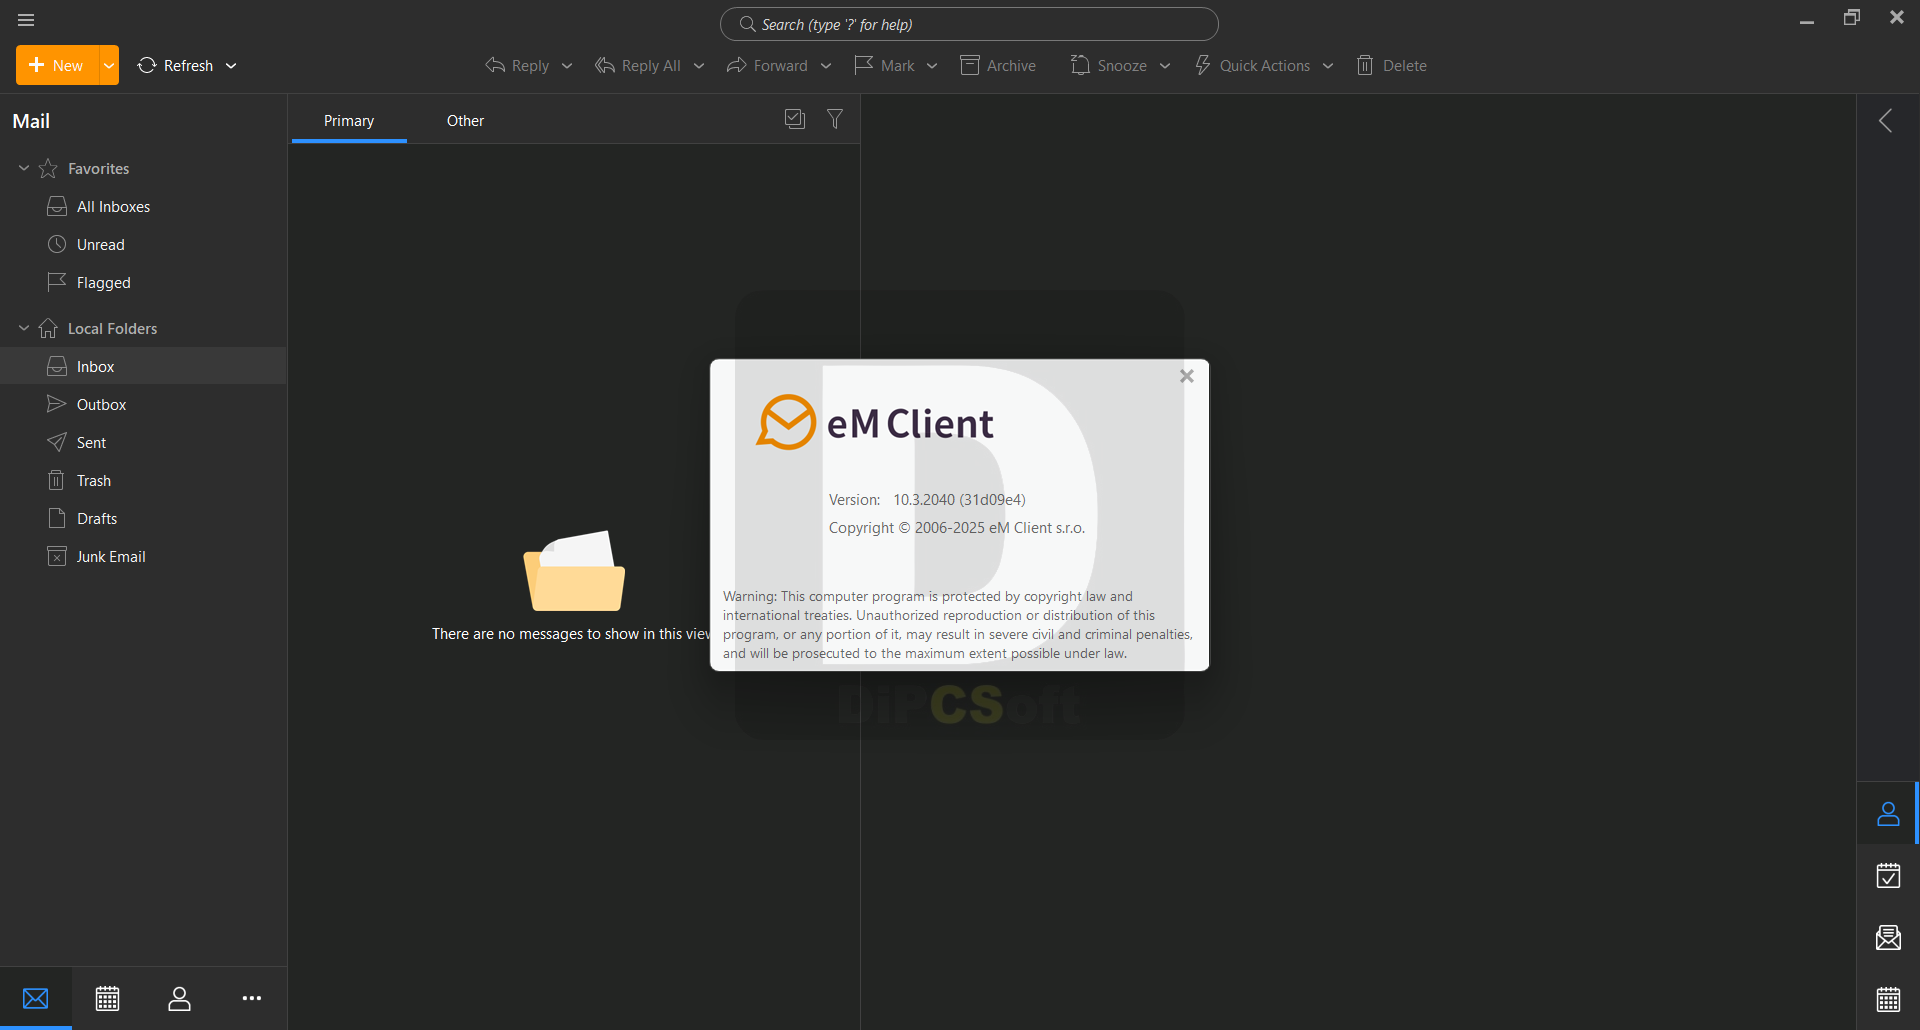Viewport: 1920px width, 1030px height.
Task: Switch to the Primary tab
Action: pos(349,121)
